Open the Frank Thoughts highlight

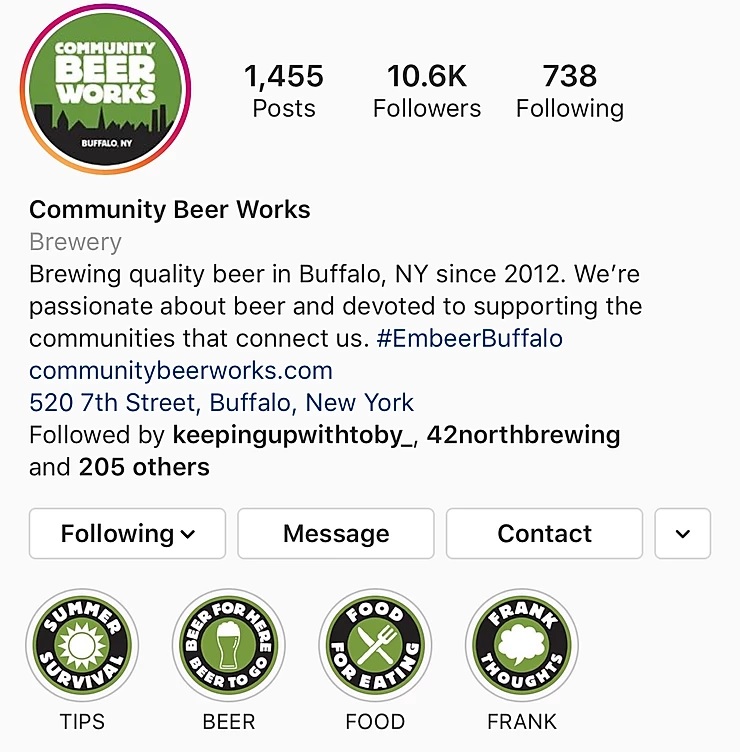[522, 645]
